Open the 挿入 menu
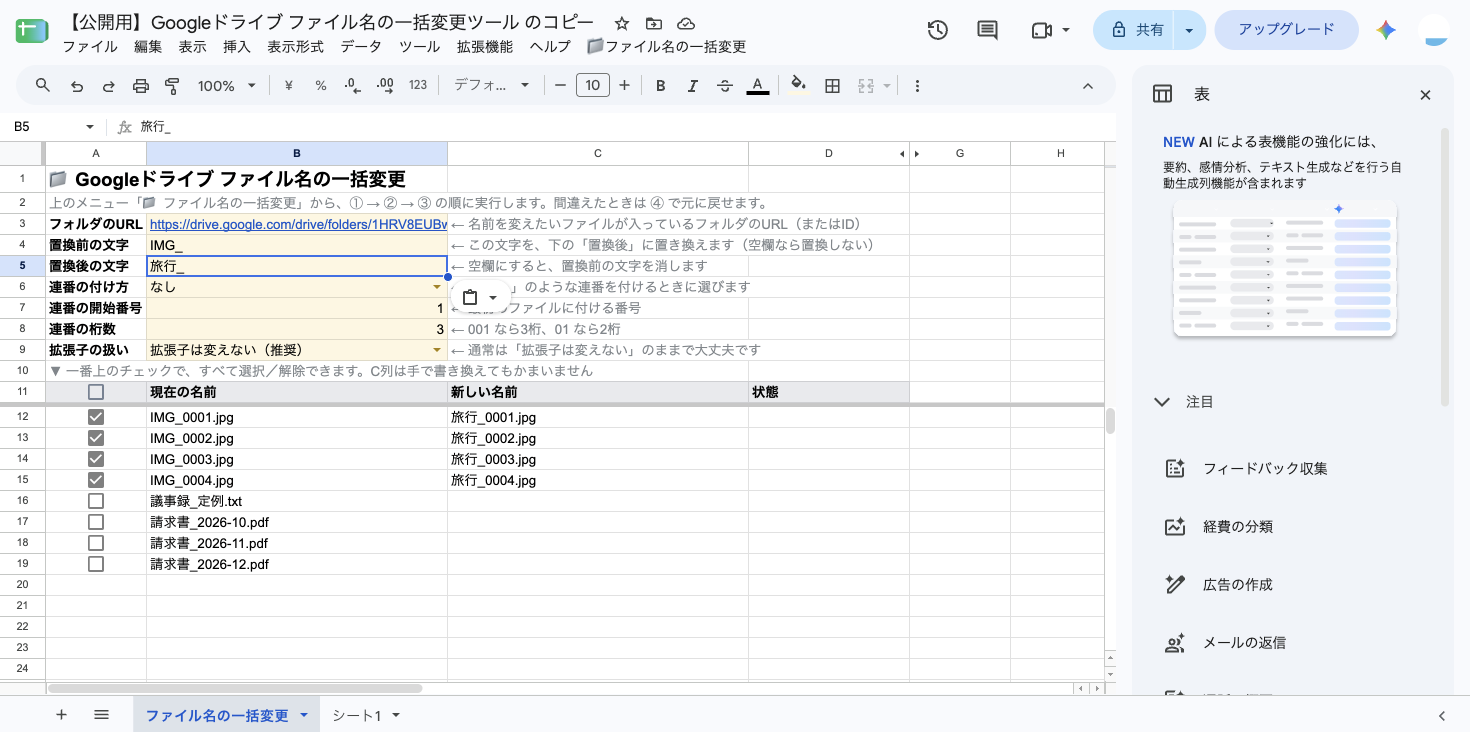The width and height of the screenshot is (1470, 732). 237,47
